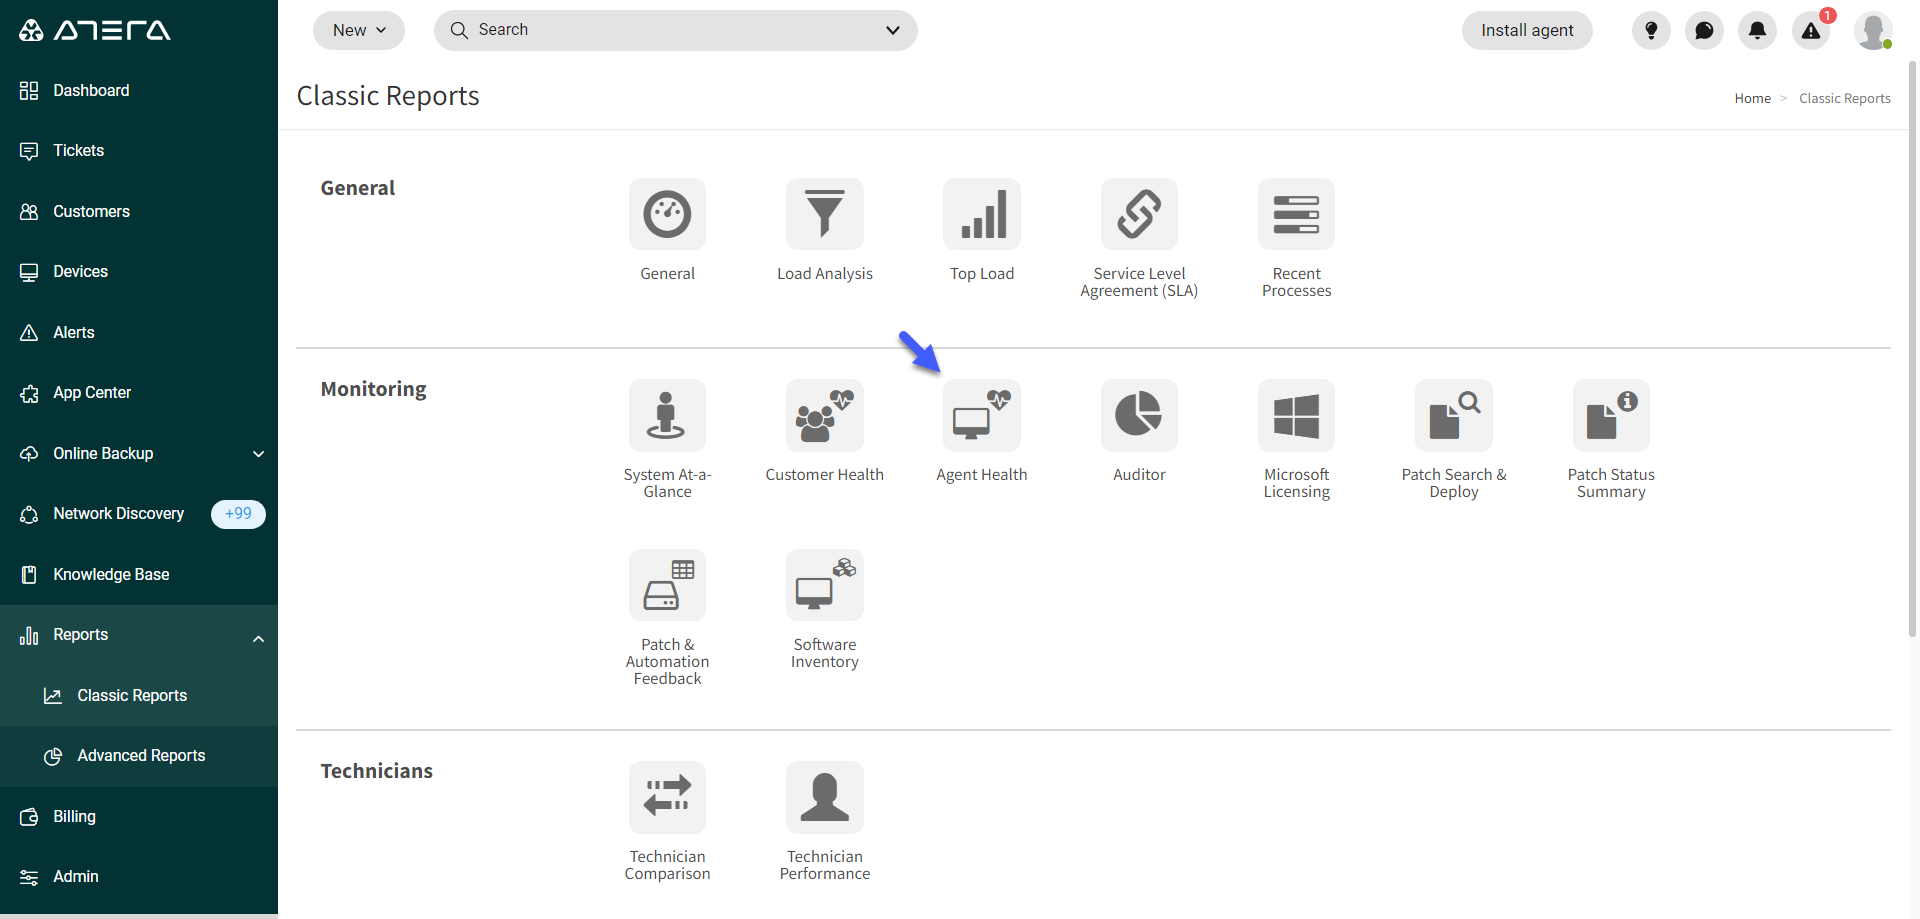Open the New dropdown button
Image resolution: width=1920 pixels, height=919 pixels.
pos(359,30)
